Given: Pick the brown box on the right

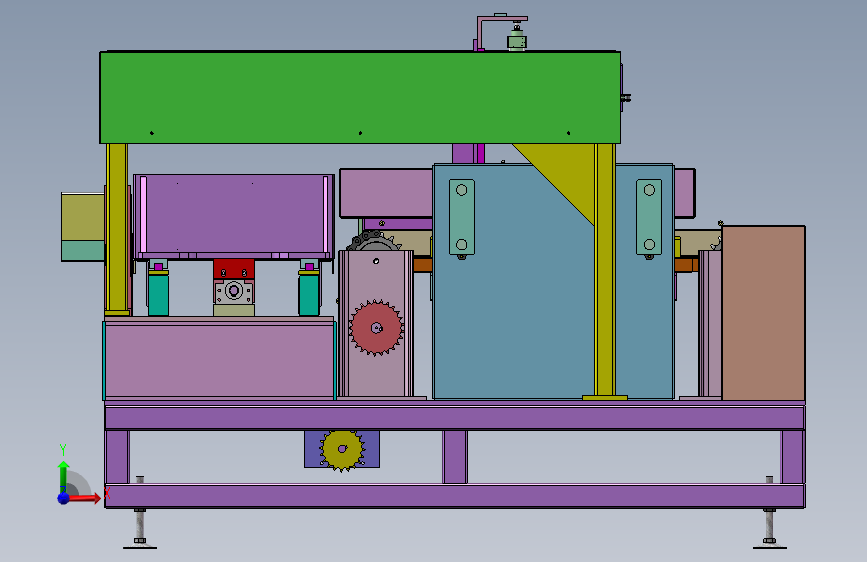Looking at the screenshot, I should (x=763, y=313).
